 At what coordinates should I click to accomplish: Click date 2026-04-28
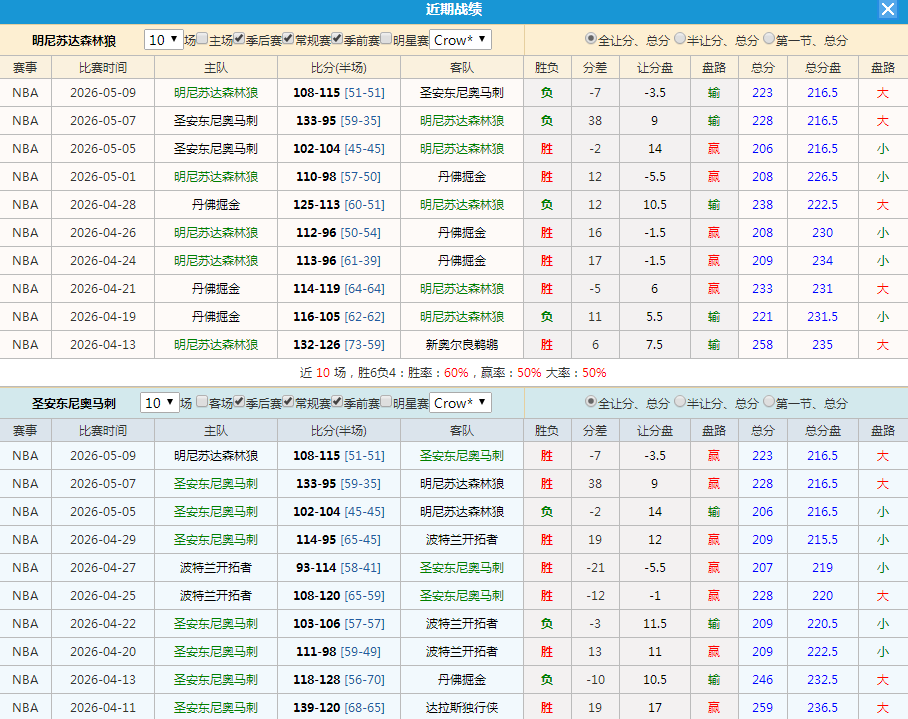pyautogui.click(x=103, y=204)
